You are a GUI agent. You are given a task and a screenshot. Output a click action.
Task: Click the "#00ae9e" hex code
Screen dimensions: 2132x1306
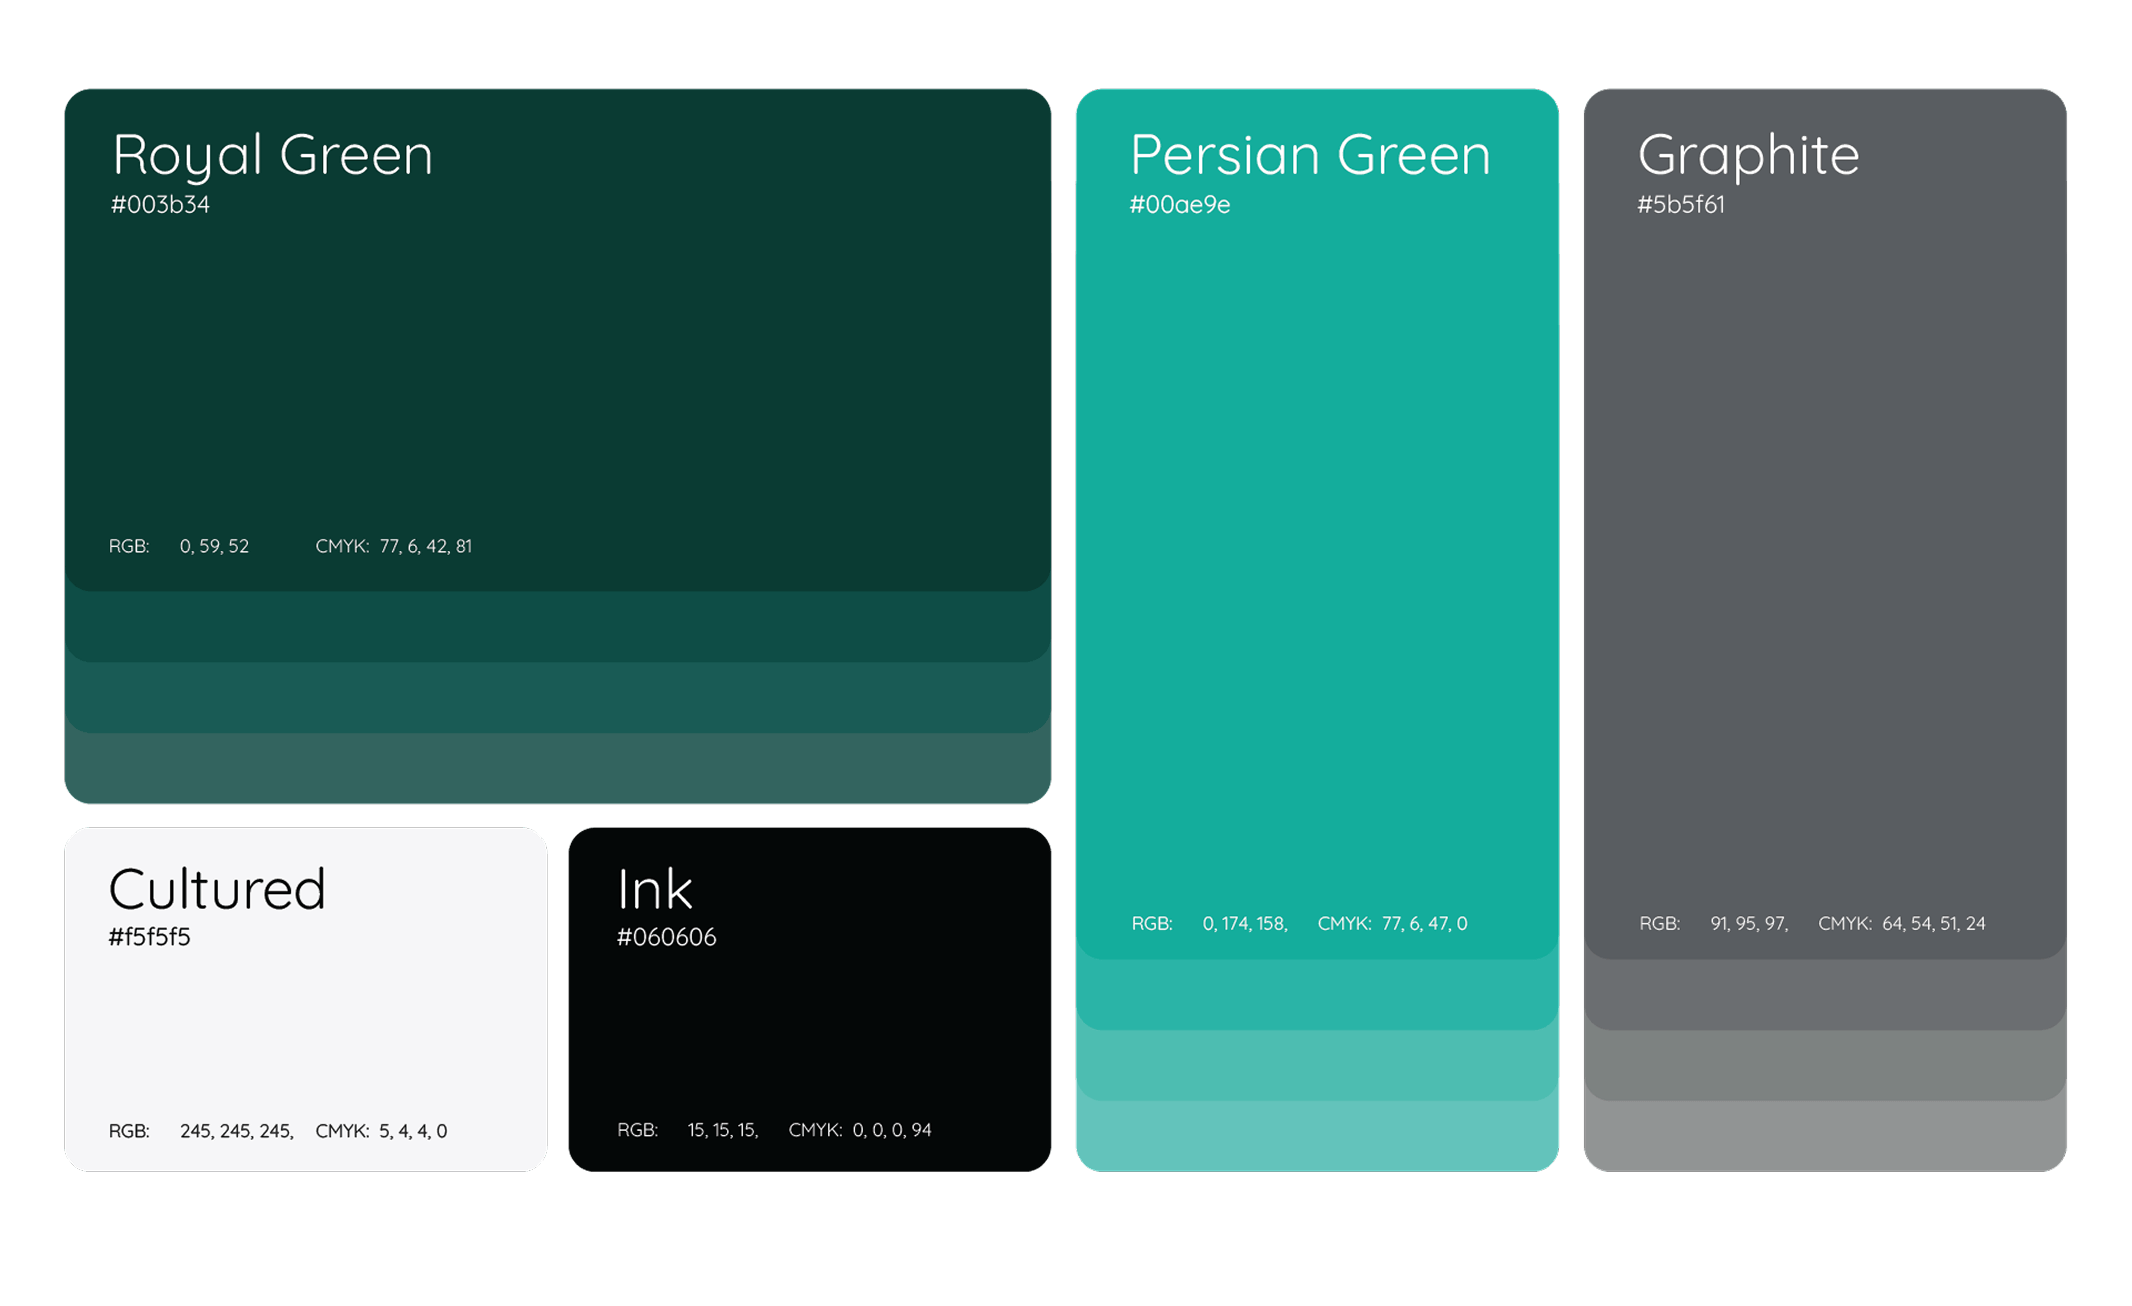(x=1180, y=205)
